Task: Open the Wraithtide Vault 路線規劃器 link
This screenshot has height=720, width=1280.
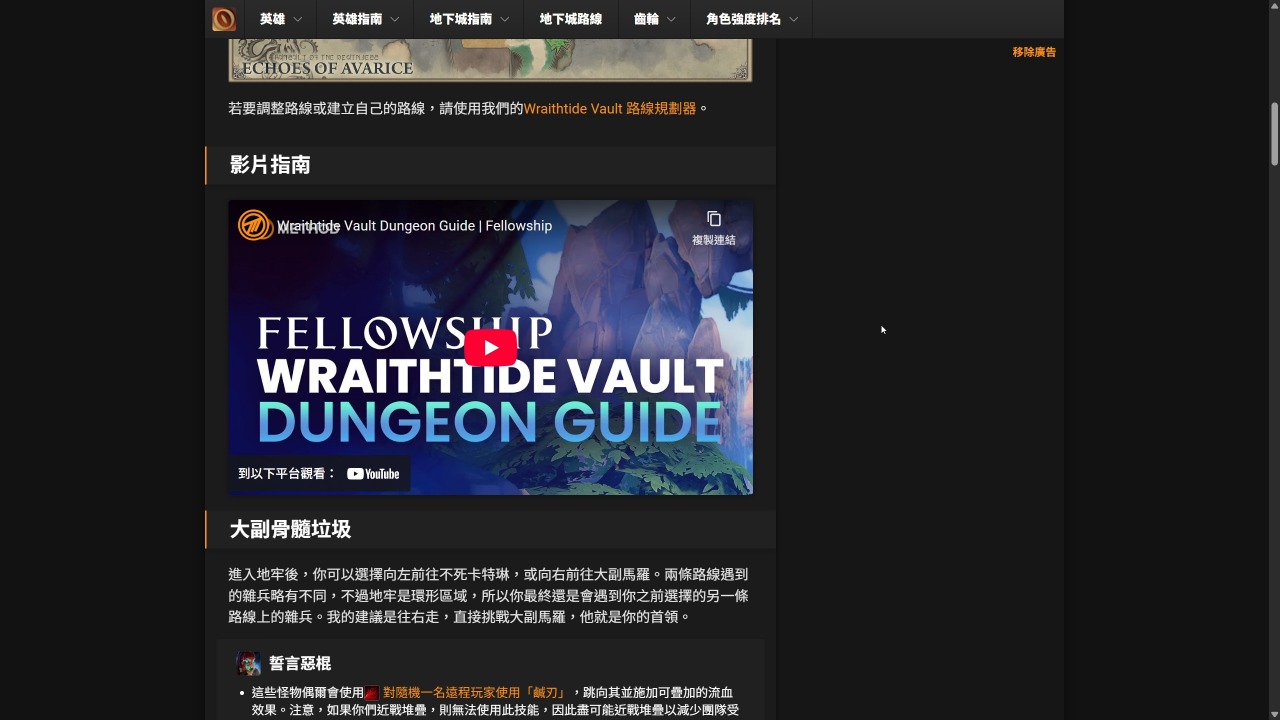Action: 609,108
